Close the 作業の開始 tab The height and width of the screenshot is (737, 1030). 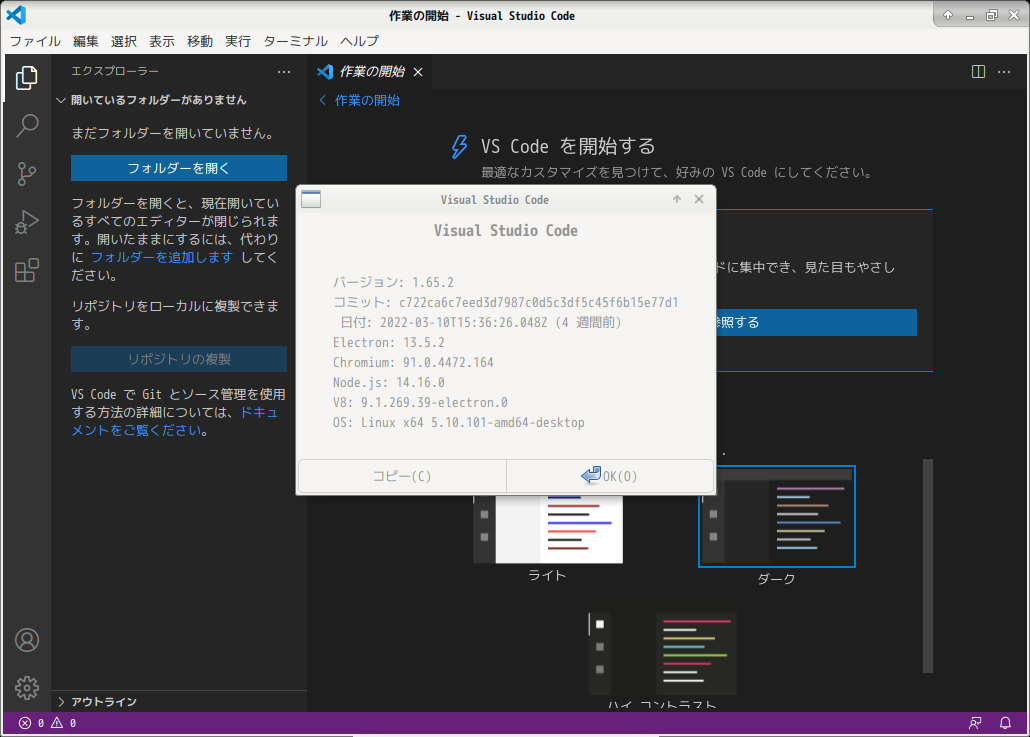coord(418,72)
